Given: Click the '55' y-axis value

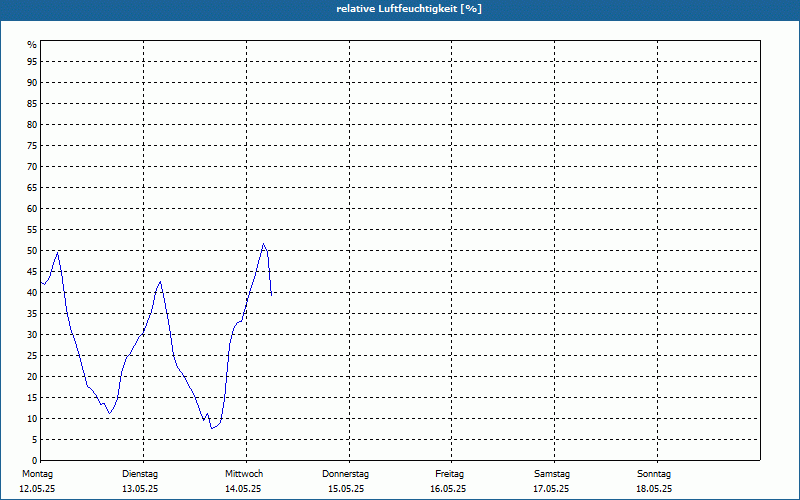Looking at the screenshot, I should click(32, 230).
